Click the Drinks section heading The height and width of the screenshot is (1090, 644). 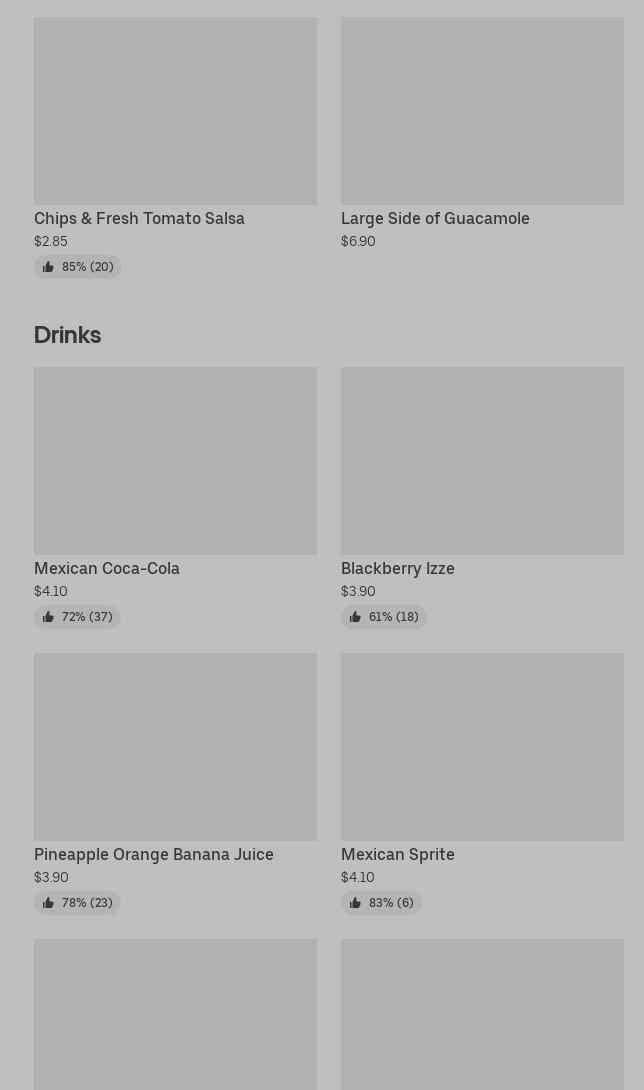coord(67,335)
